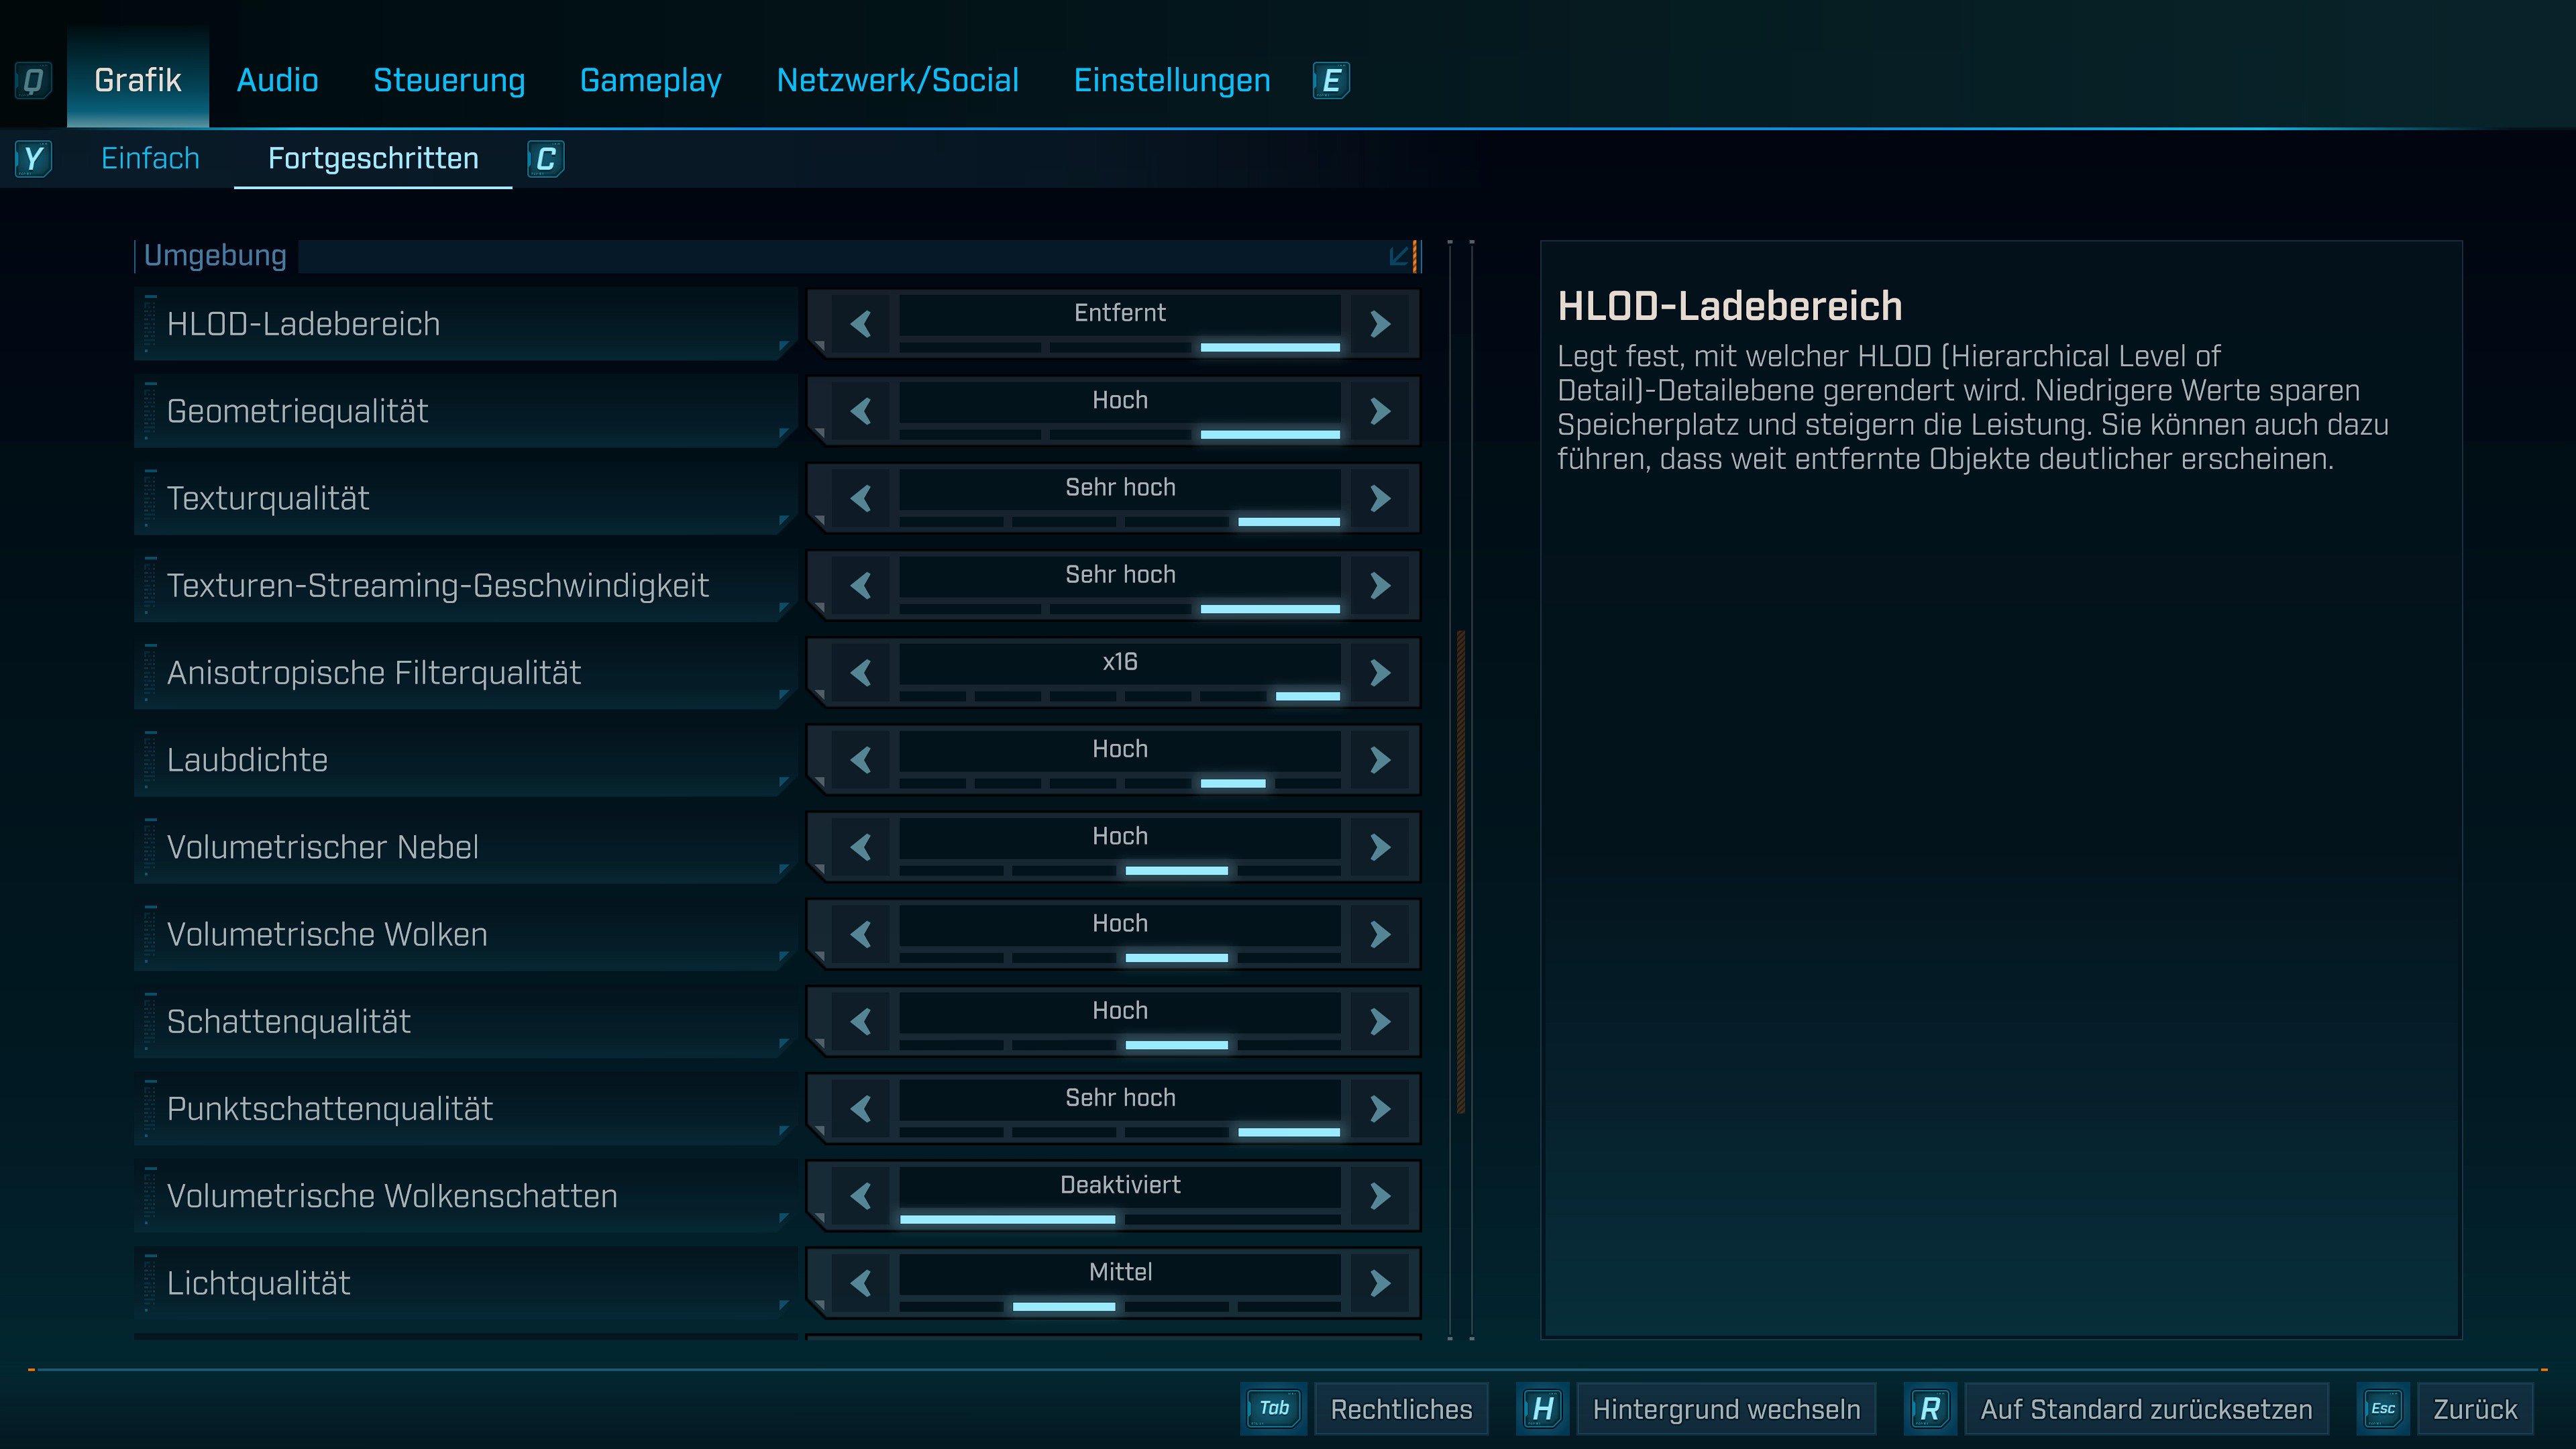Screen dimensions: 2576x1449
Task: Enable Volumetrische Wolkenschatten with right arrow
Action: tap(1380, 1196)
